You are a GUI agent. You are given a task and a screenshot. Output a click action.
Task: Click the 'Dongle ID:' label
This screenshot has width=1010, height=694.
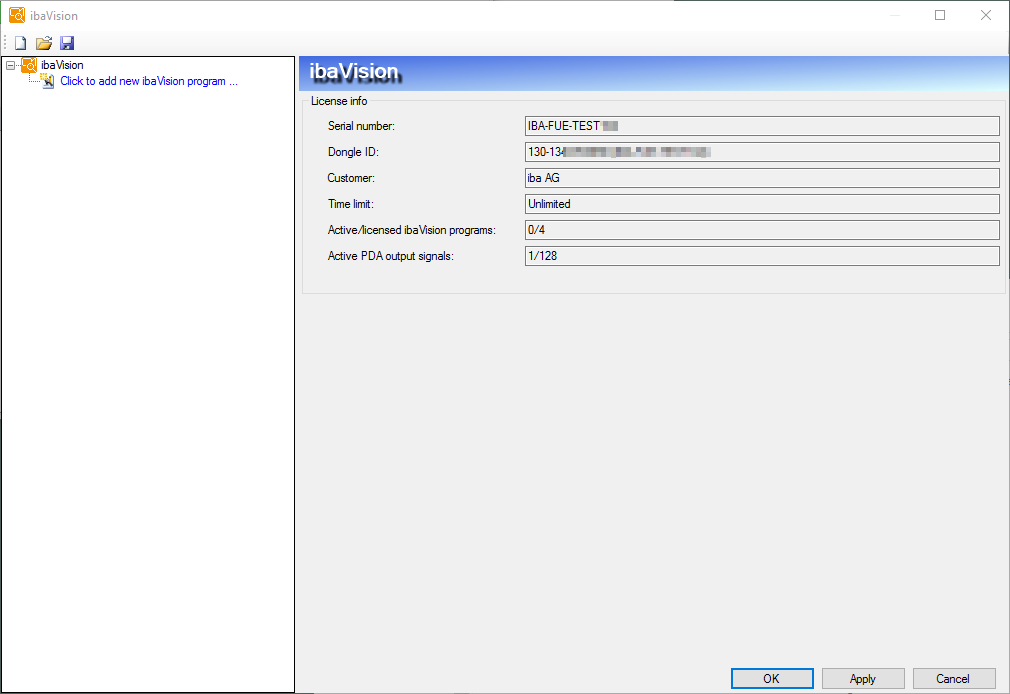(353, 152)
